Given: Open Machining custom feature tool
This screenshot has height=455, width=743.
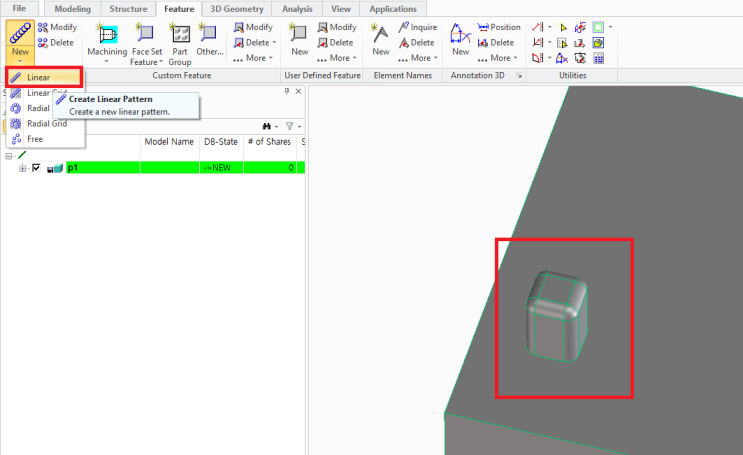Looking at the screenshot, I should 107,44.
